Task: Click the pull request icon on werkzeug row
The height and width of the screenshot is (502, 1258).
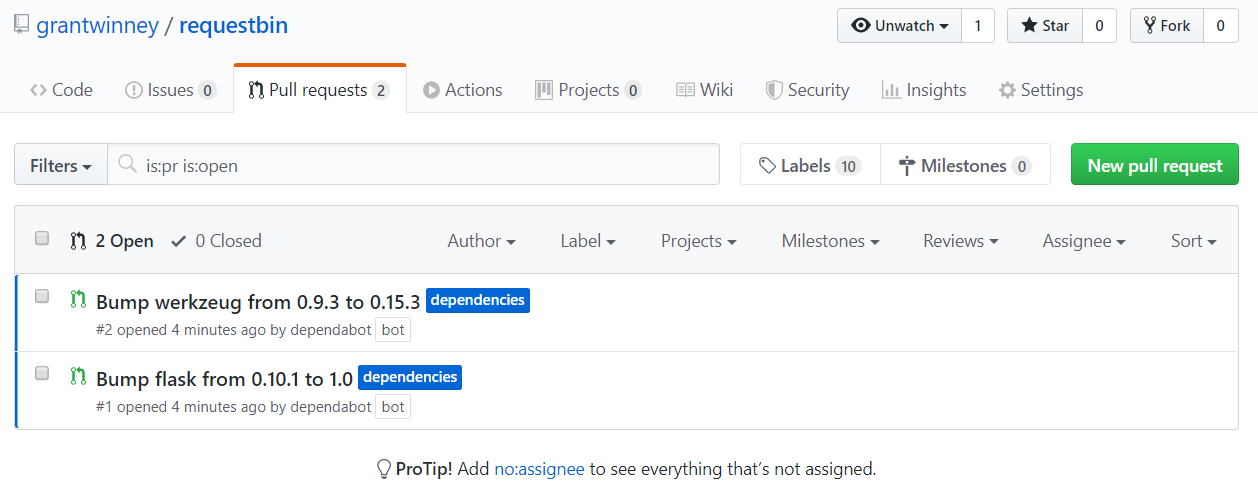Action: click(x=78, y=299)
